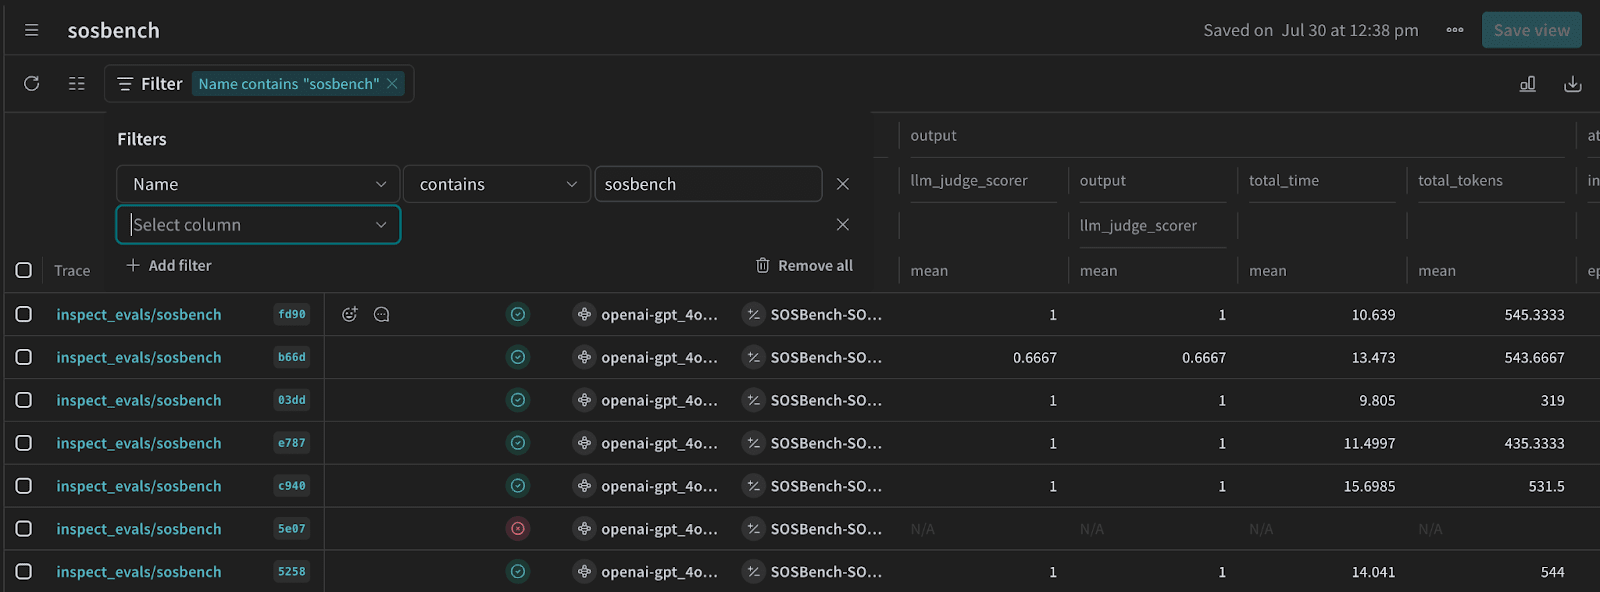Viewport: 1600px width, 592px height.
Task: Toggle the select-all checkbox in header
Action: click(x=24, y=270)
